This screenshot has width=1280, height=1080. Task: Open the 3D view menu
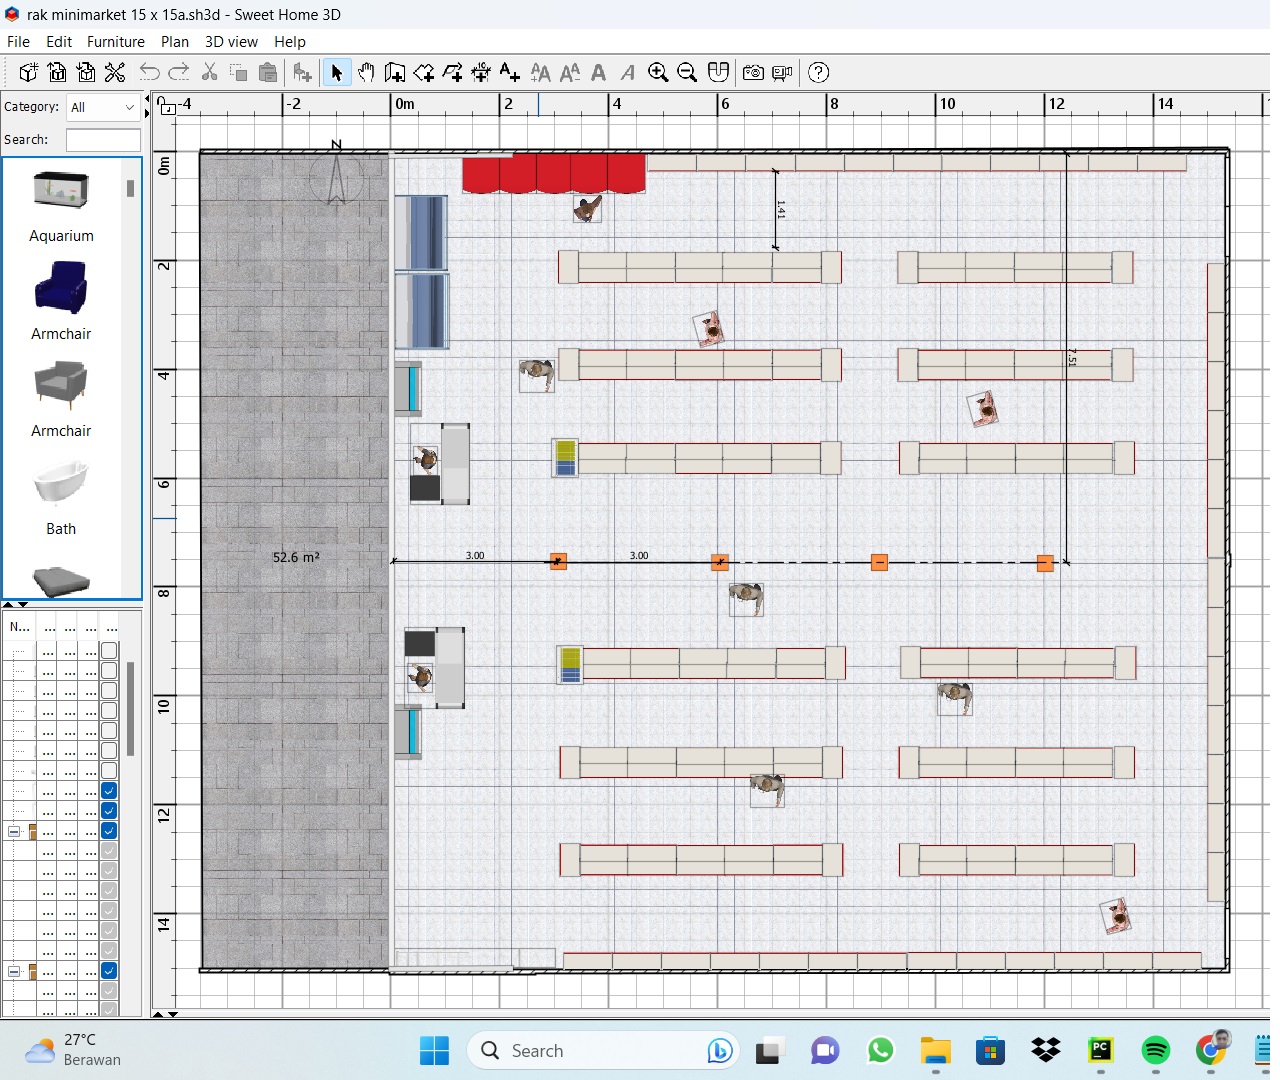(x=231, y=42)
